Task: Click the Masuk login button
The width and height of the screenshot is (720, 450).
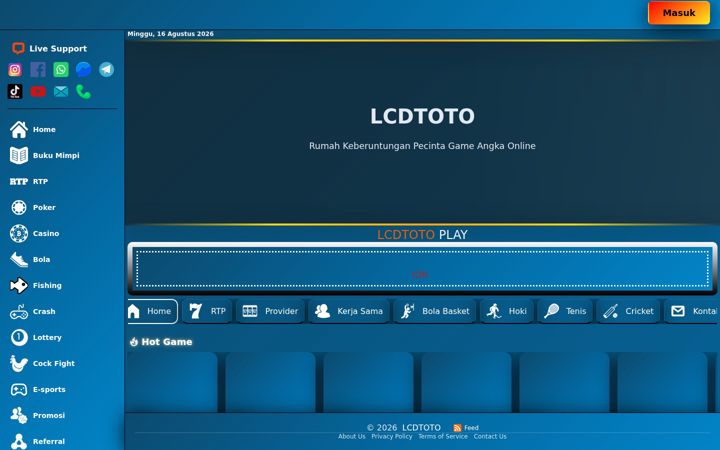Action: 679,13
